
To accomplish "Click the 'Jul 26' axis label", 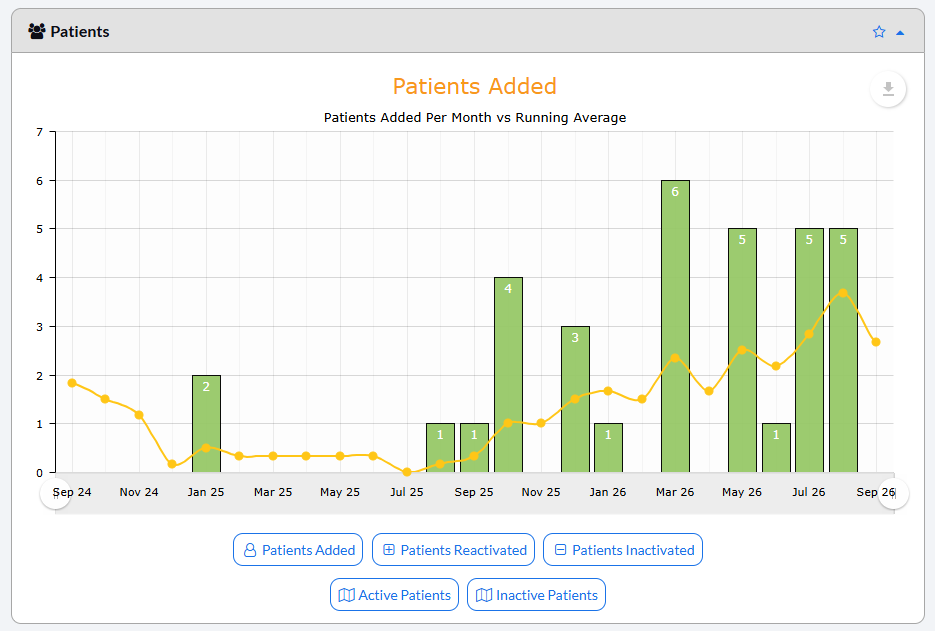I will pos(809,492).
